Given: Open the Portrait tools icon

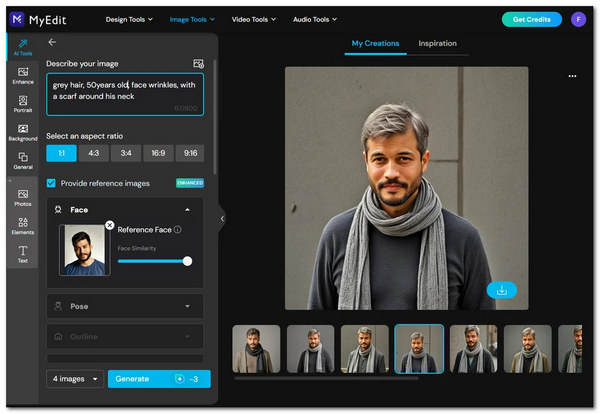Looking at the screenshot, I should point(22,105).
